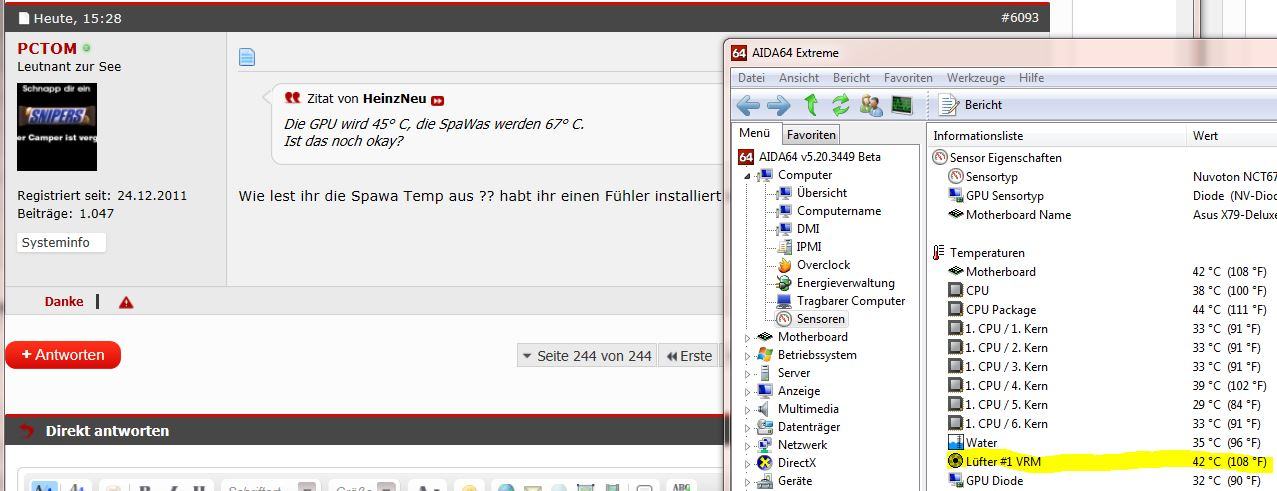Viewport: 1277px width, 491px height.
Task: Click the PCTOM avatar image
Action: [57, 127]
